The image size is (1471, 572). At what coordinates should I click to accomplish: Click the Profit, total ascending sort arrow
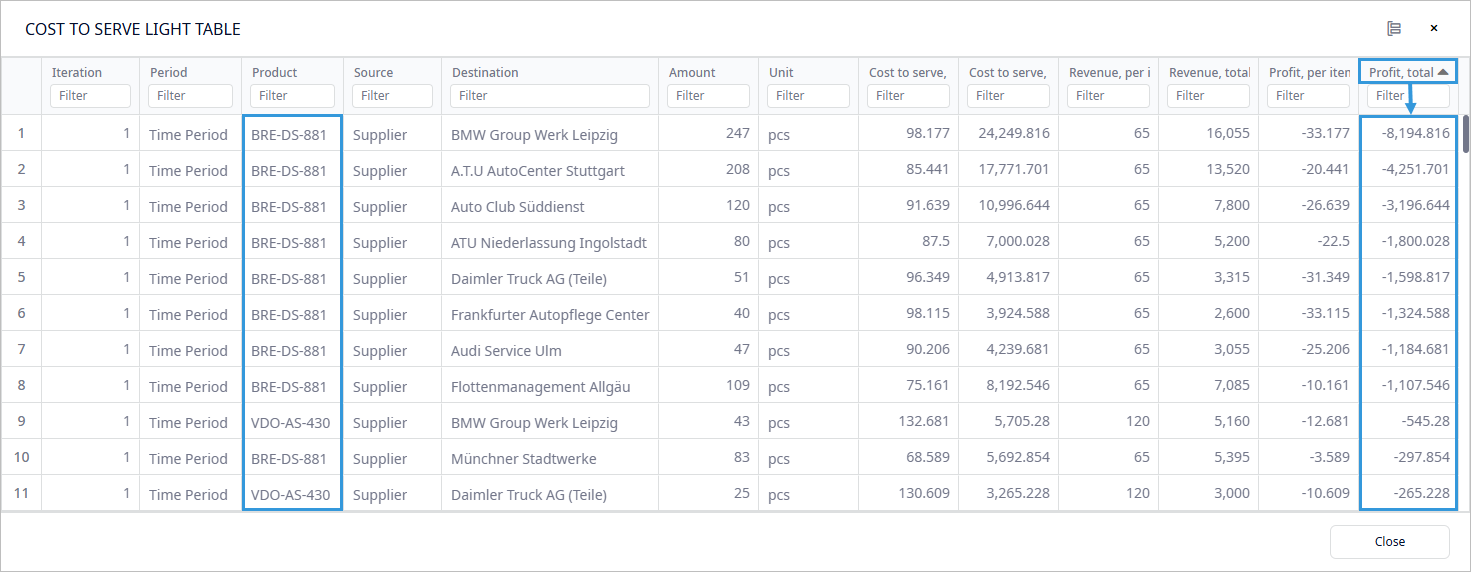(1443, 72)
